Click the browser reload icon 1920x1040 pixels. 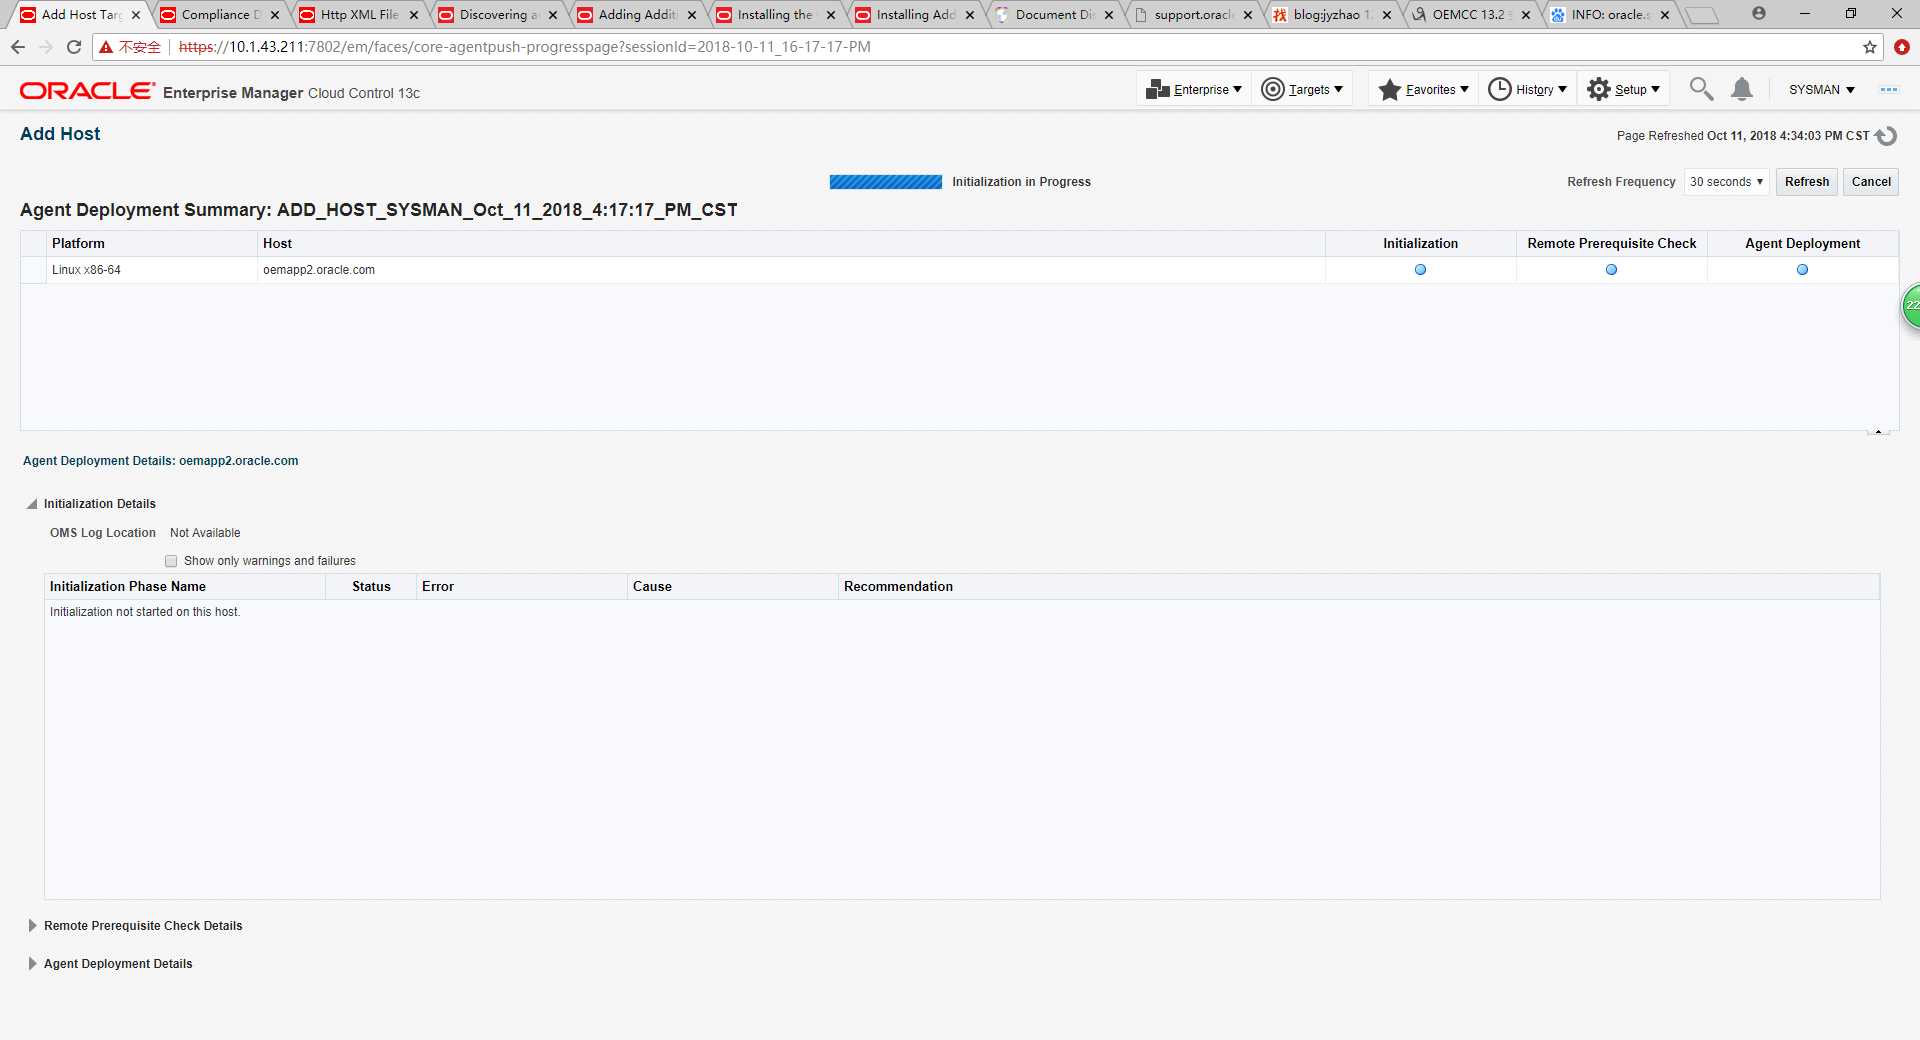click(x=74, y=47)
